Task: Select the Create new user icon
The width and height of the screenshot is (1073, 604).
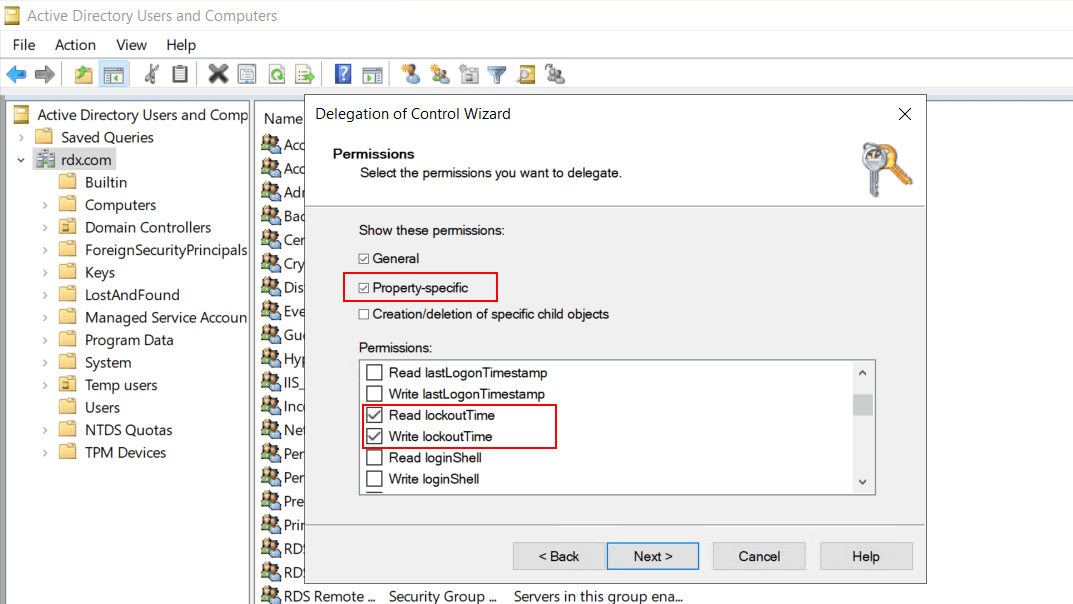Action: (409, 74)
